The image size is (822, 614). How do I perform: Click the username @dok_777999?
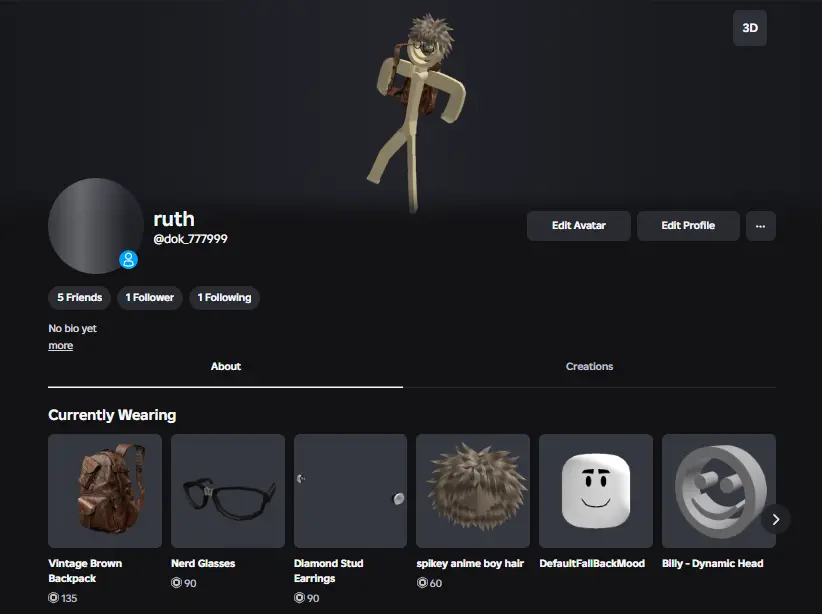190,239
